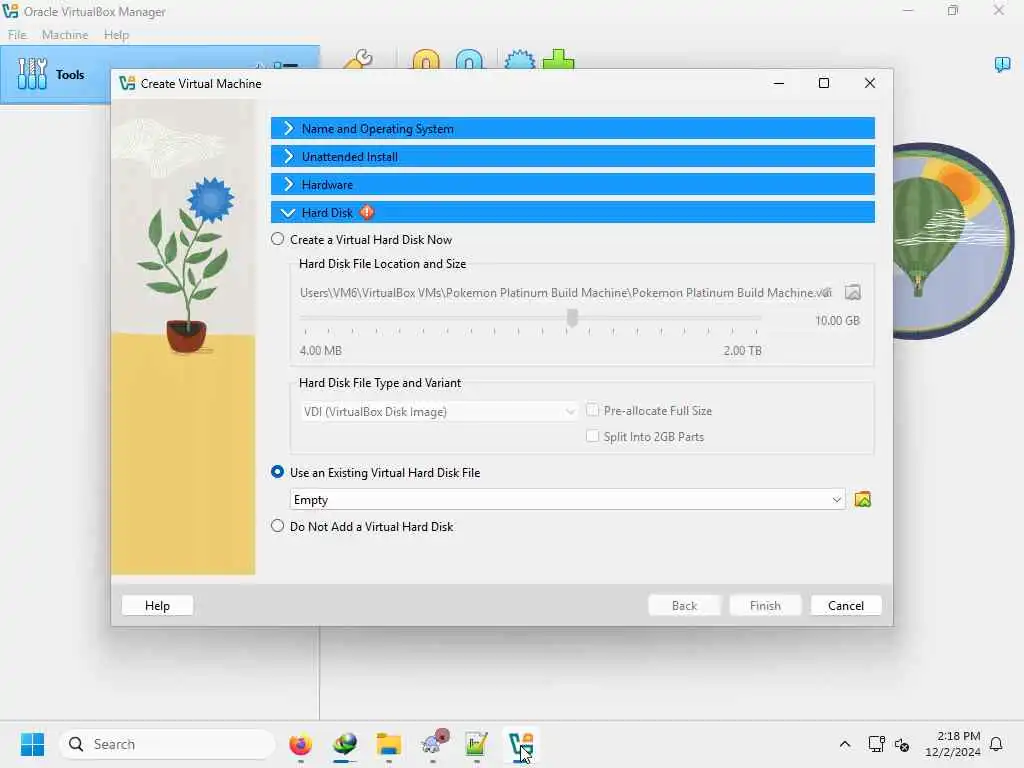The height and width of the screenshot is (768, 1024).
Task: Open the Empty existing disk dropdown
Action: pos(568,500)
